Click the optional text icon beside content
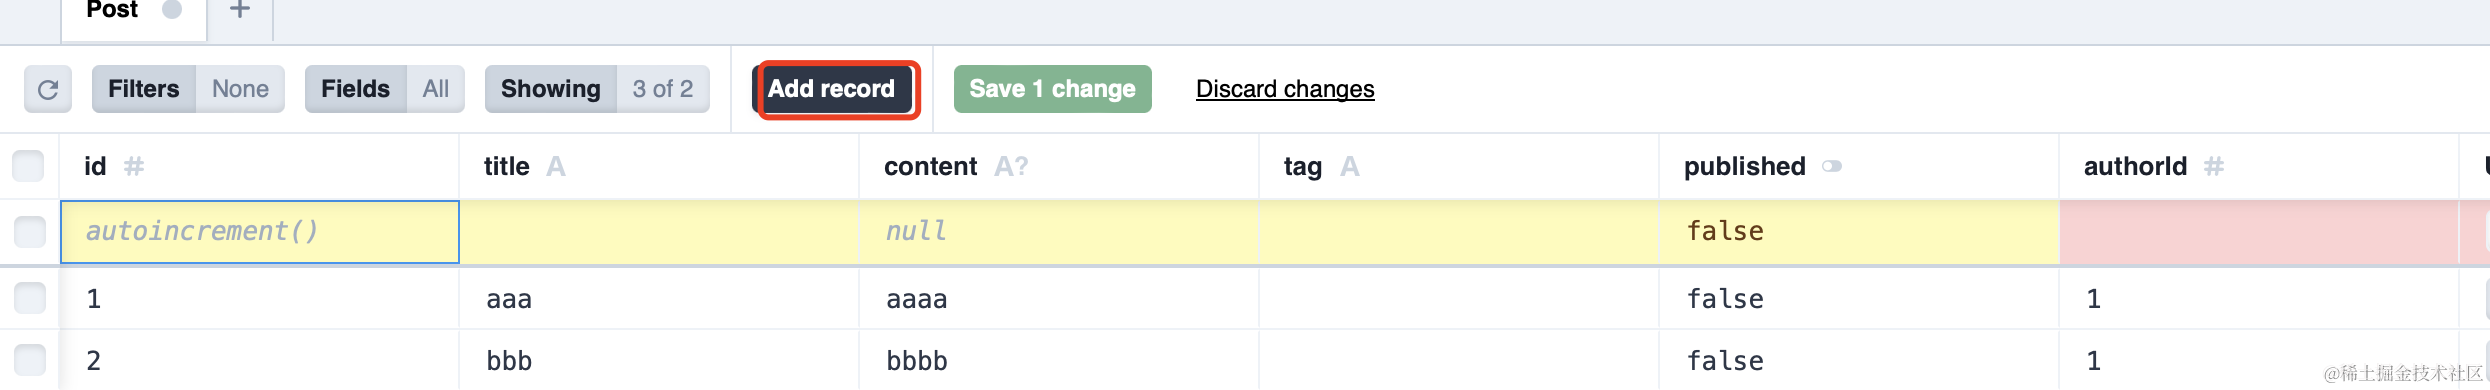2490x390 pixels. coord(1011,167)
